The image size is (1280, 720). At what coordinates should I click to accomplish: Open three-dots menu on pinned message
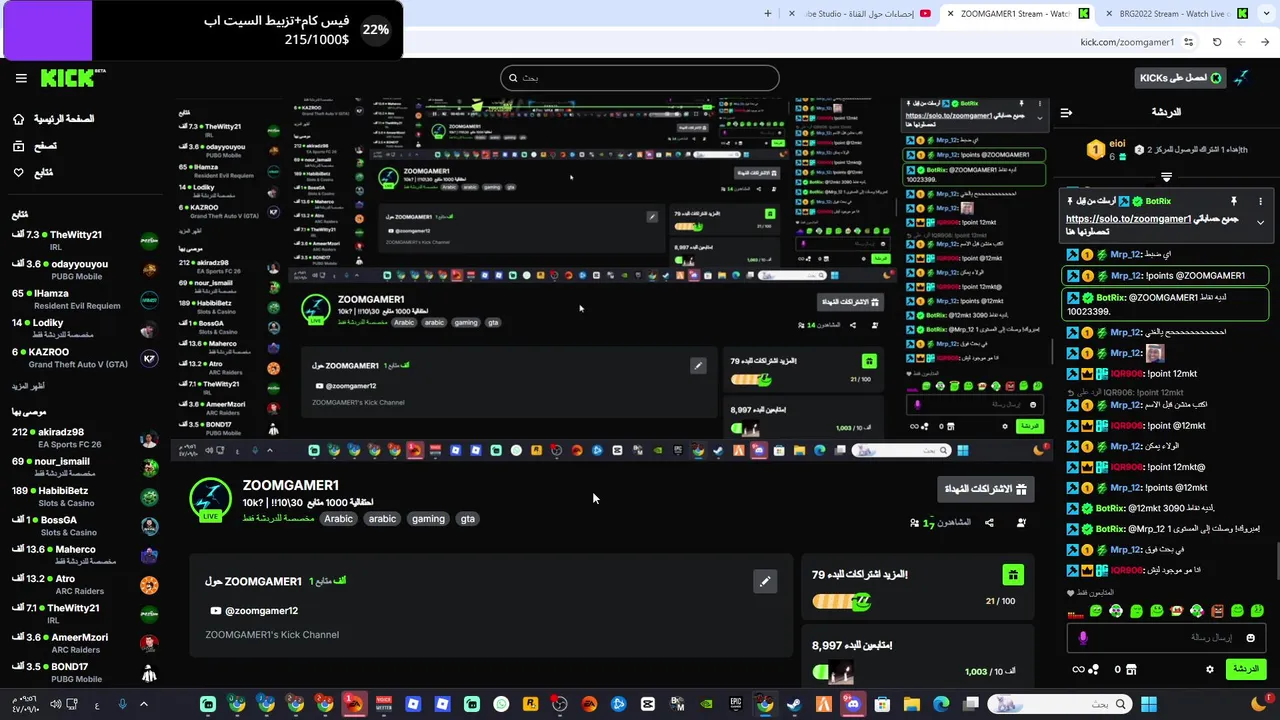click(x=1260, y=201)
